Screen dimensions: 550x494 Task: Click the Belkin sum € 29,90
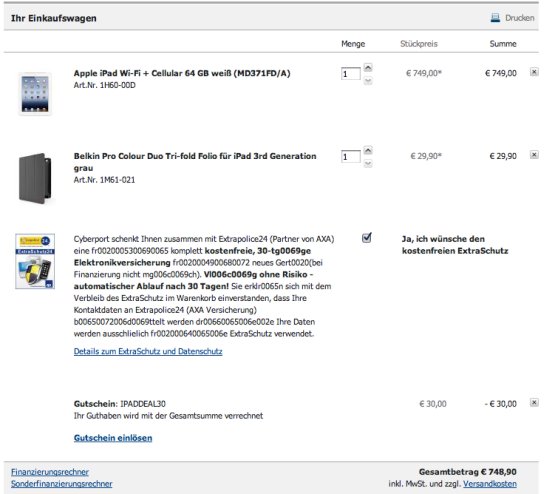pos(503,156)
